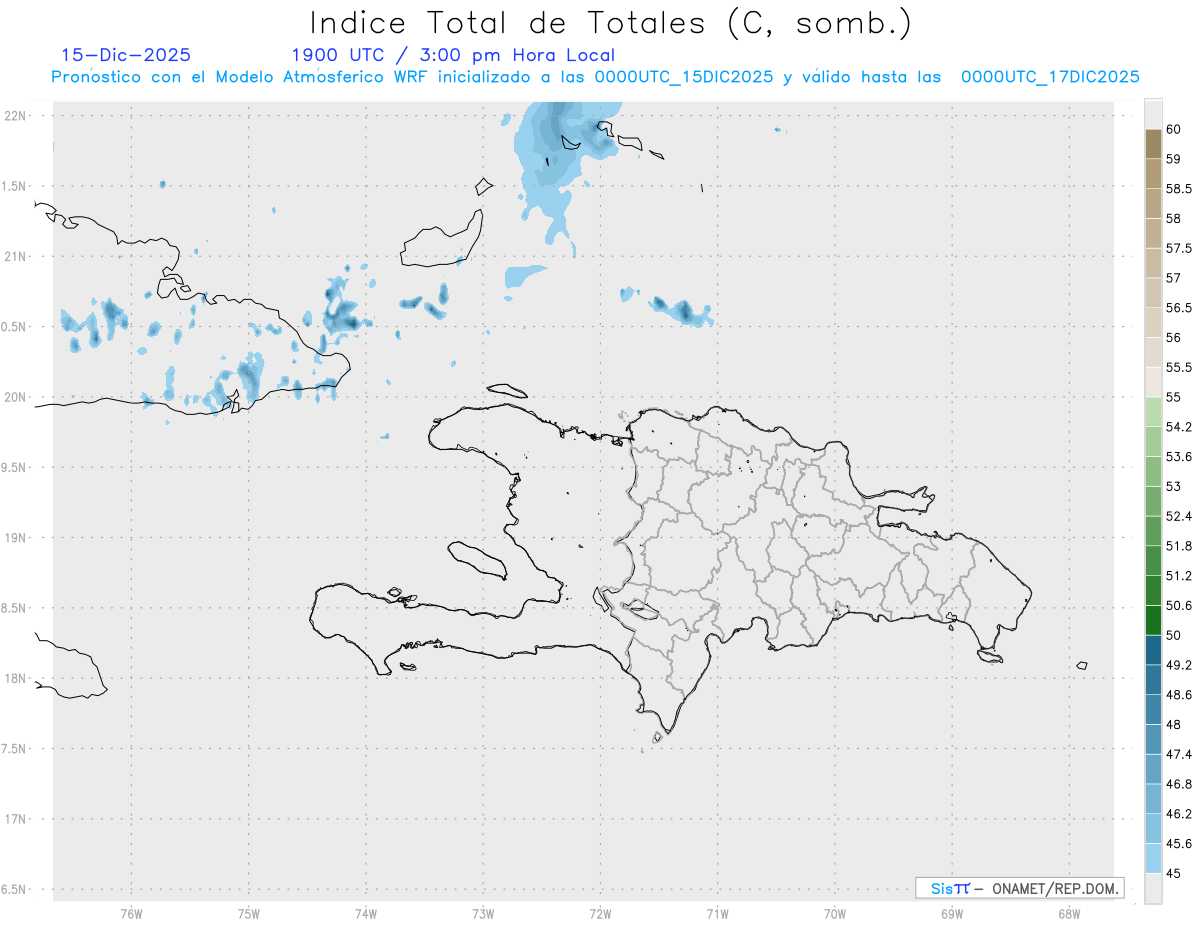
Task: Click the colorbar value '45.6'
Action: (1179, 843)
